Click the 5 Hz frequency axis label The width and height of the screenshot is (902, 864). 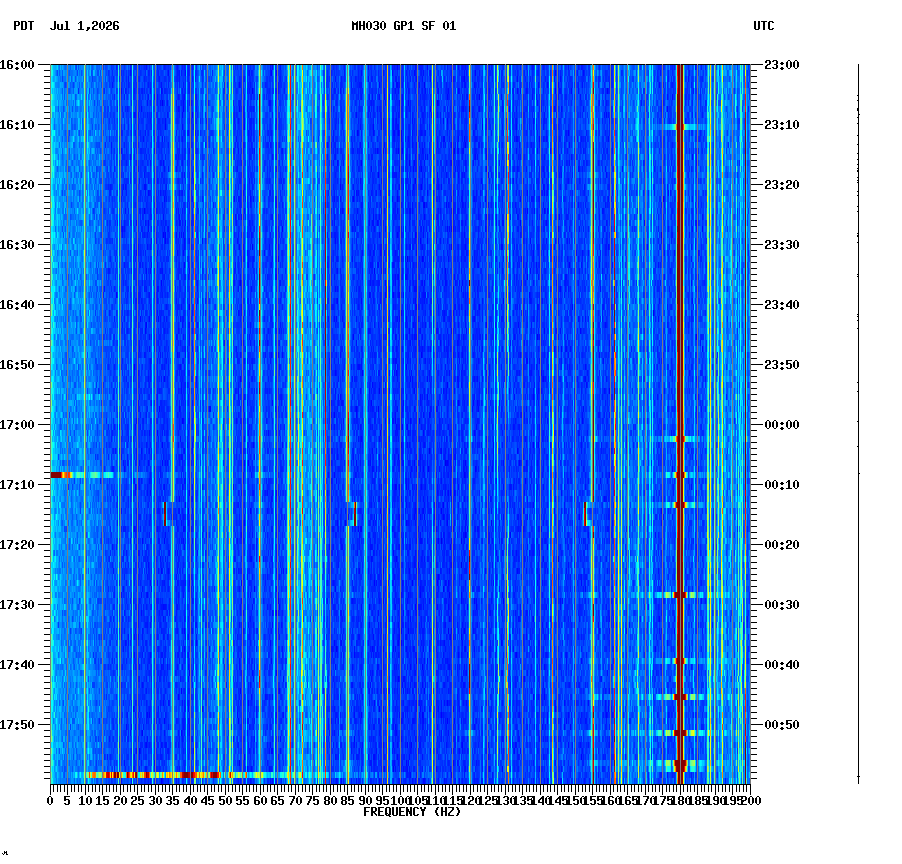click(x=67, y=801)
